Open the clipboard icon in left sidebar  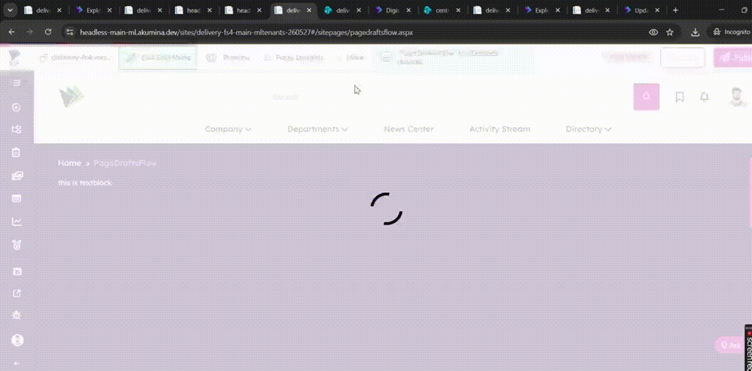tap(16, 152)
